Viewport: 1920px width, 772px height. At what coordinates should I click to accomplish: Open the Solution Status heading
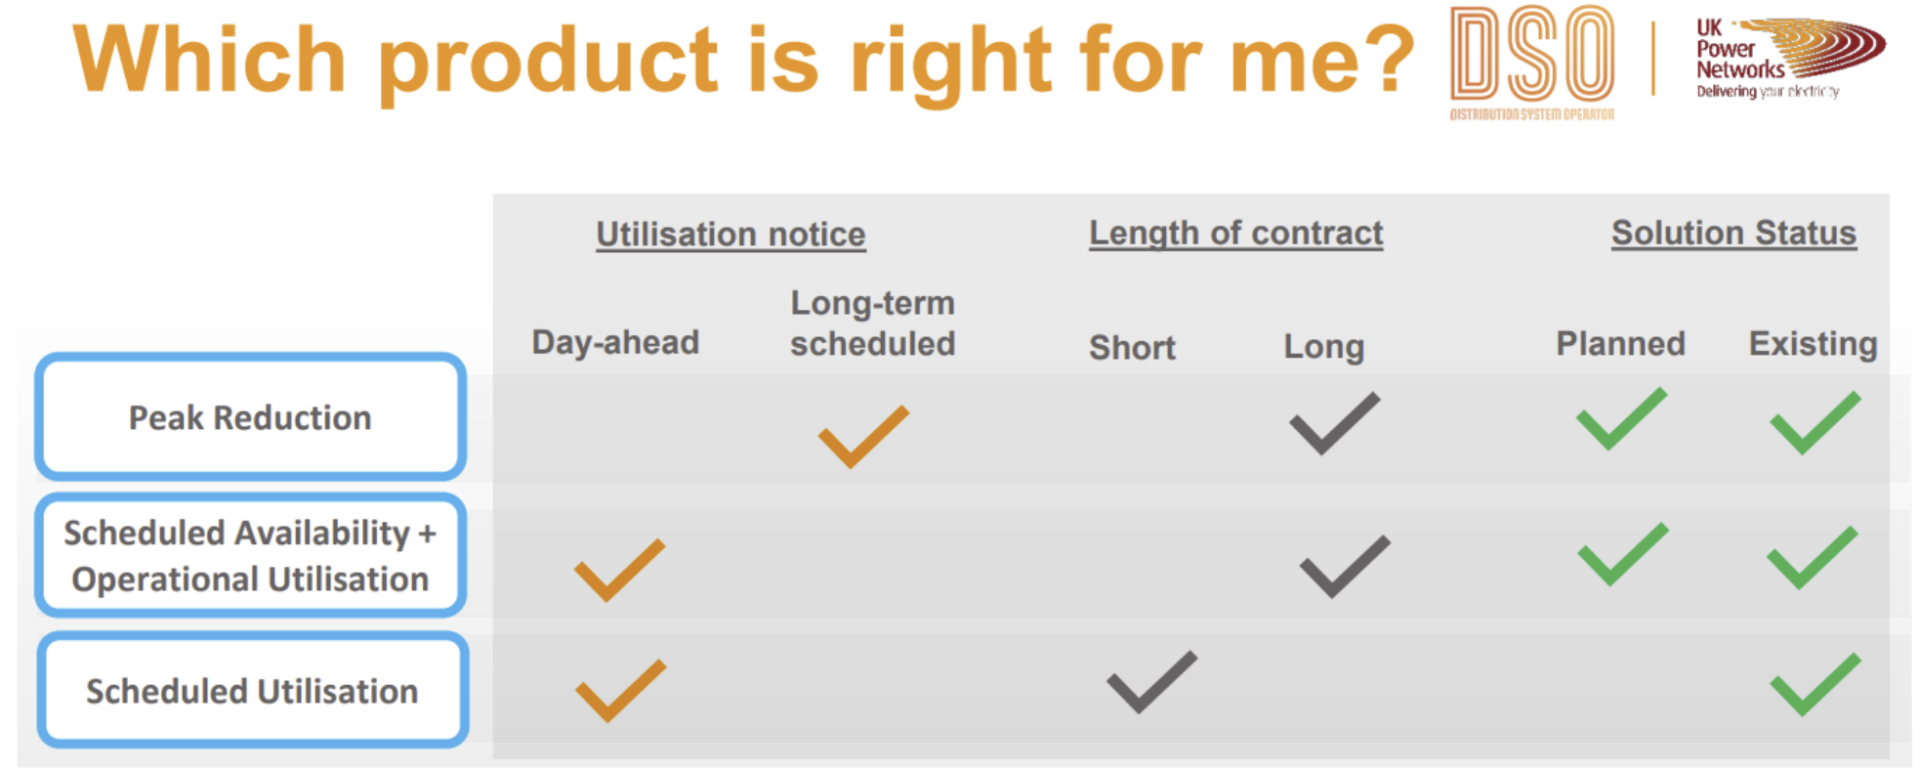(1734, 234)
